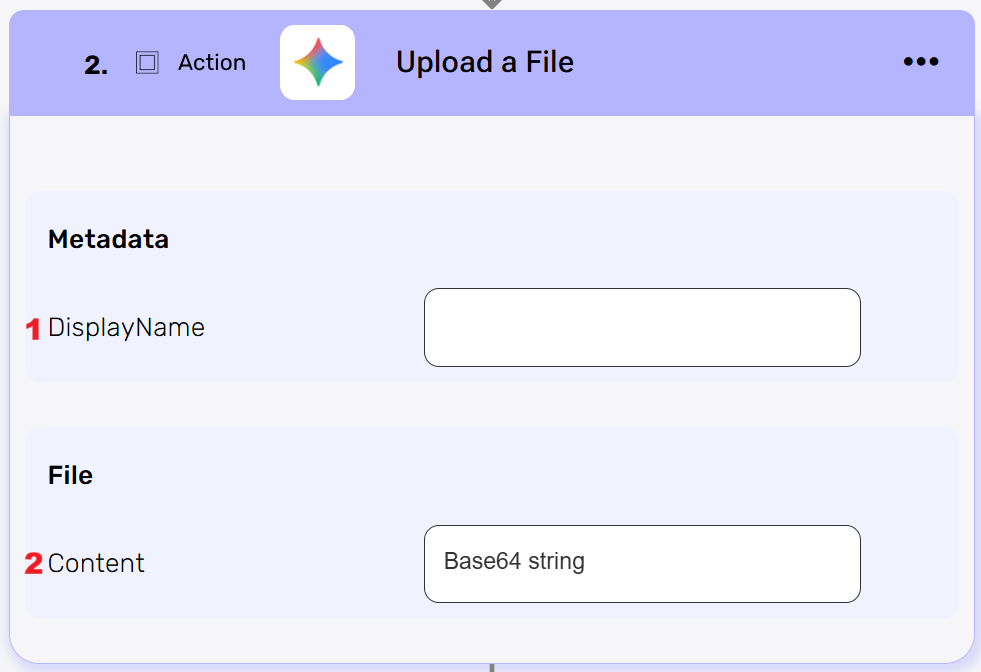Click the square Action type icon
Image resolution: width=981 pixels, height=672 pixels.
click(x=147, y=63)
